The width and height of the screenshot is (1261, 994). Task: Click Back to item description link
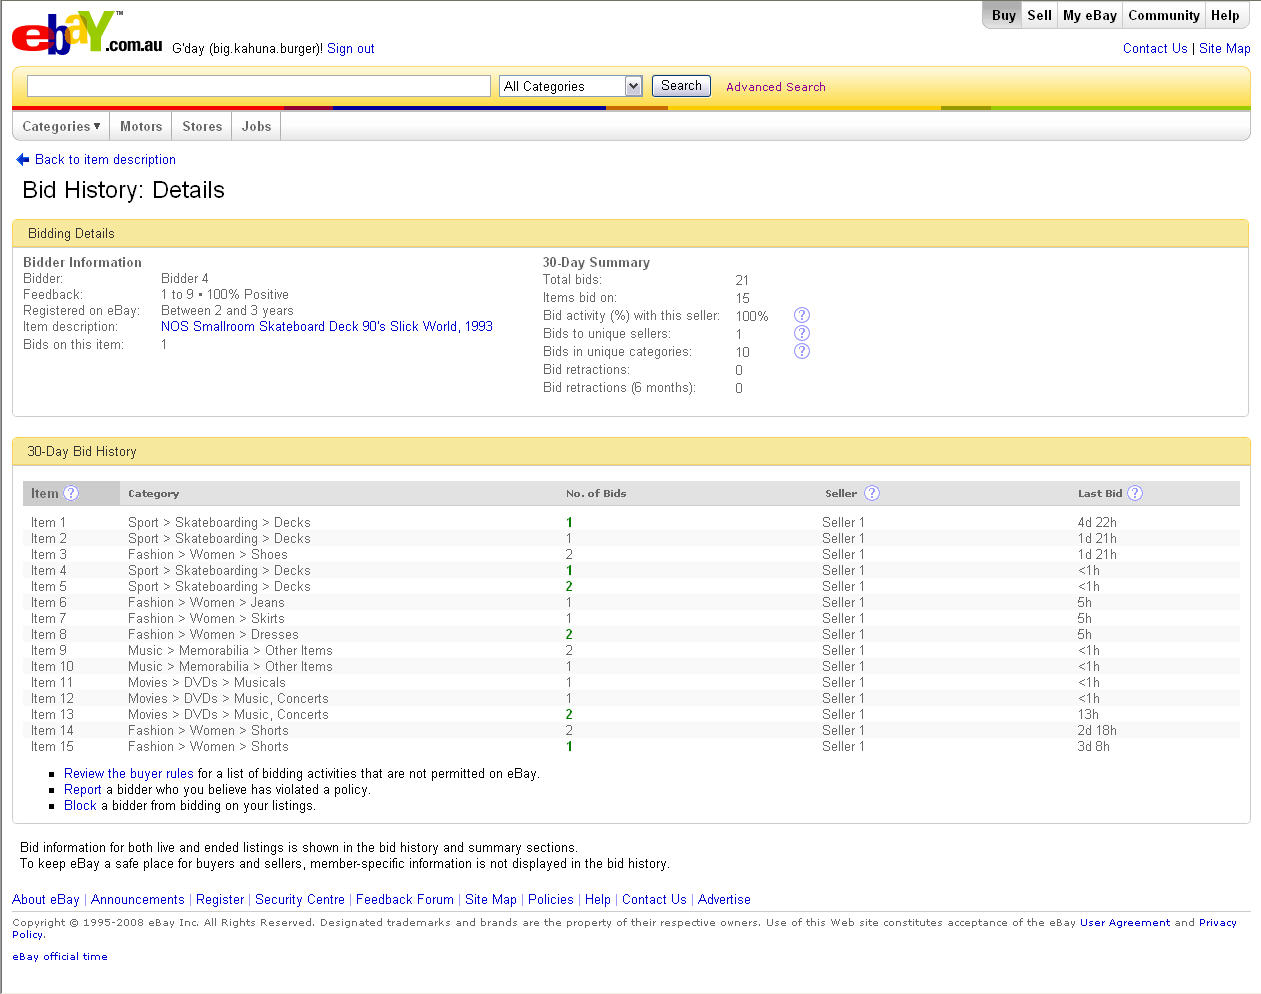tap(105, 160)
